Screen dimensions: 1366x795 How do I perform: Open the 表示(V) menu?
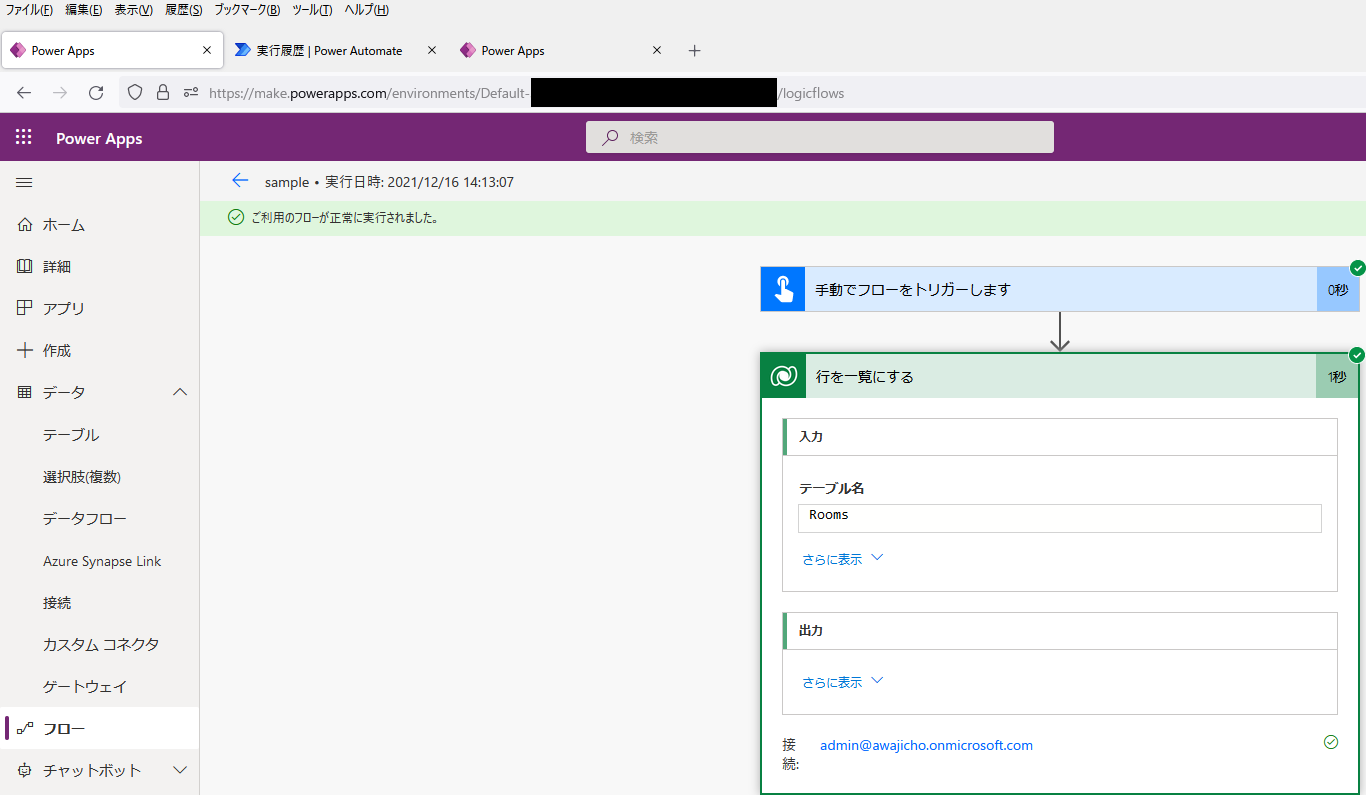click(134, 10)
